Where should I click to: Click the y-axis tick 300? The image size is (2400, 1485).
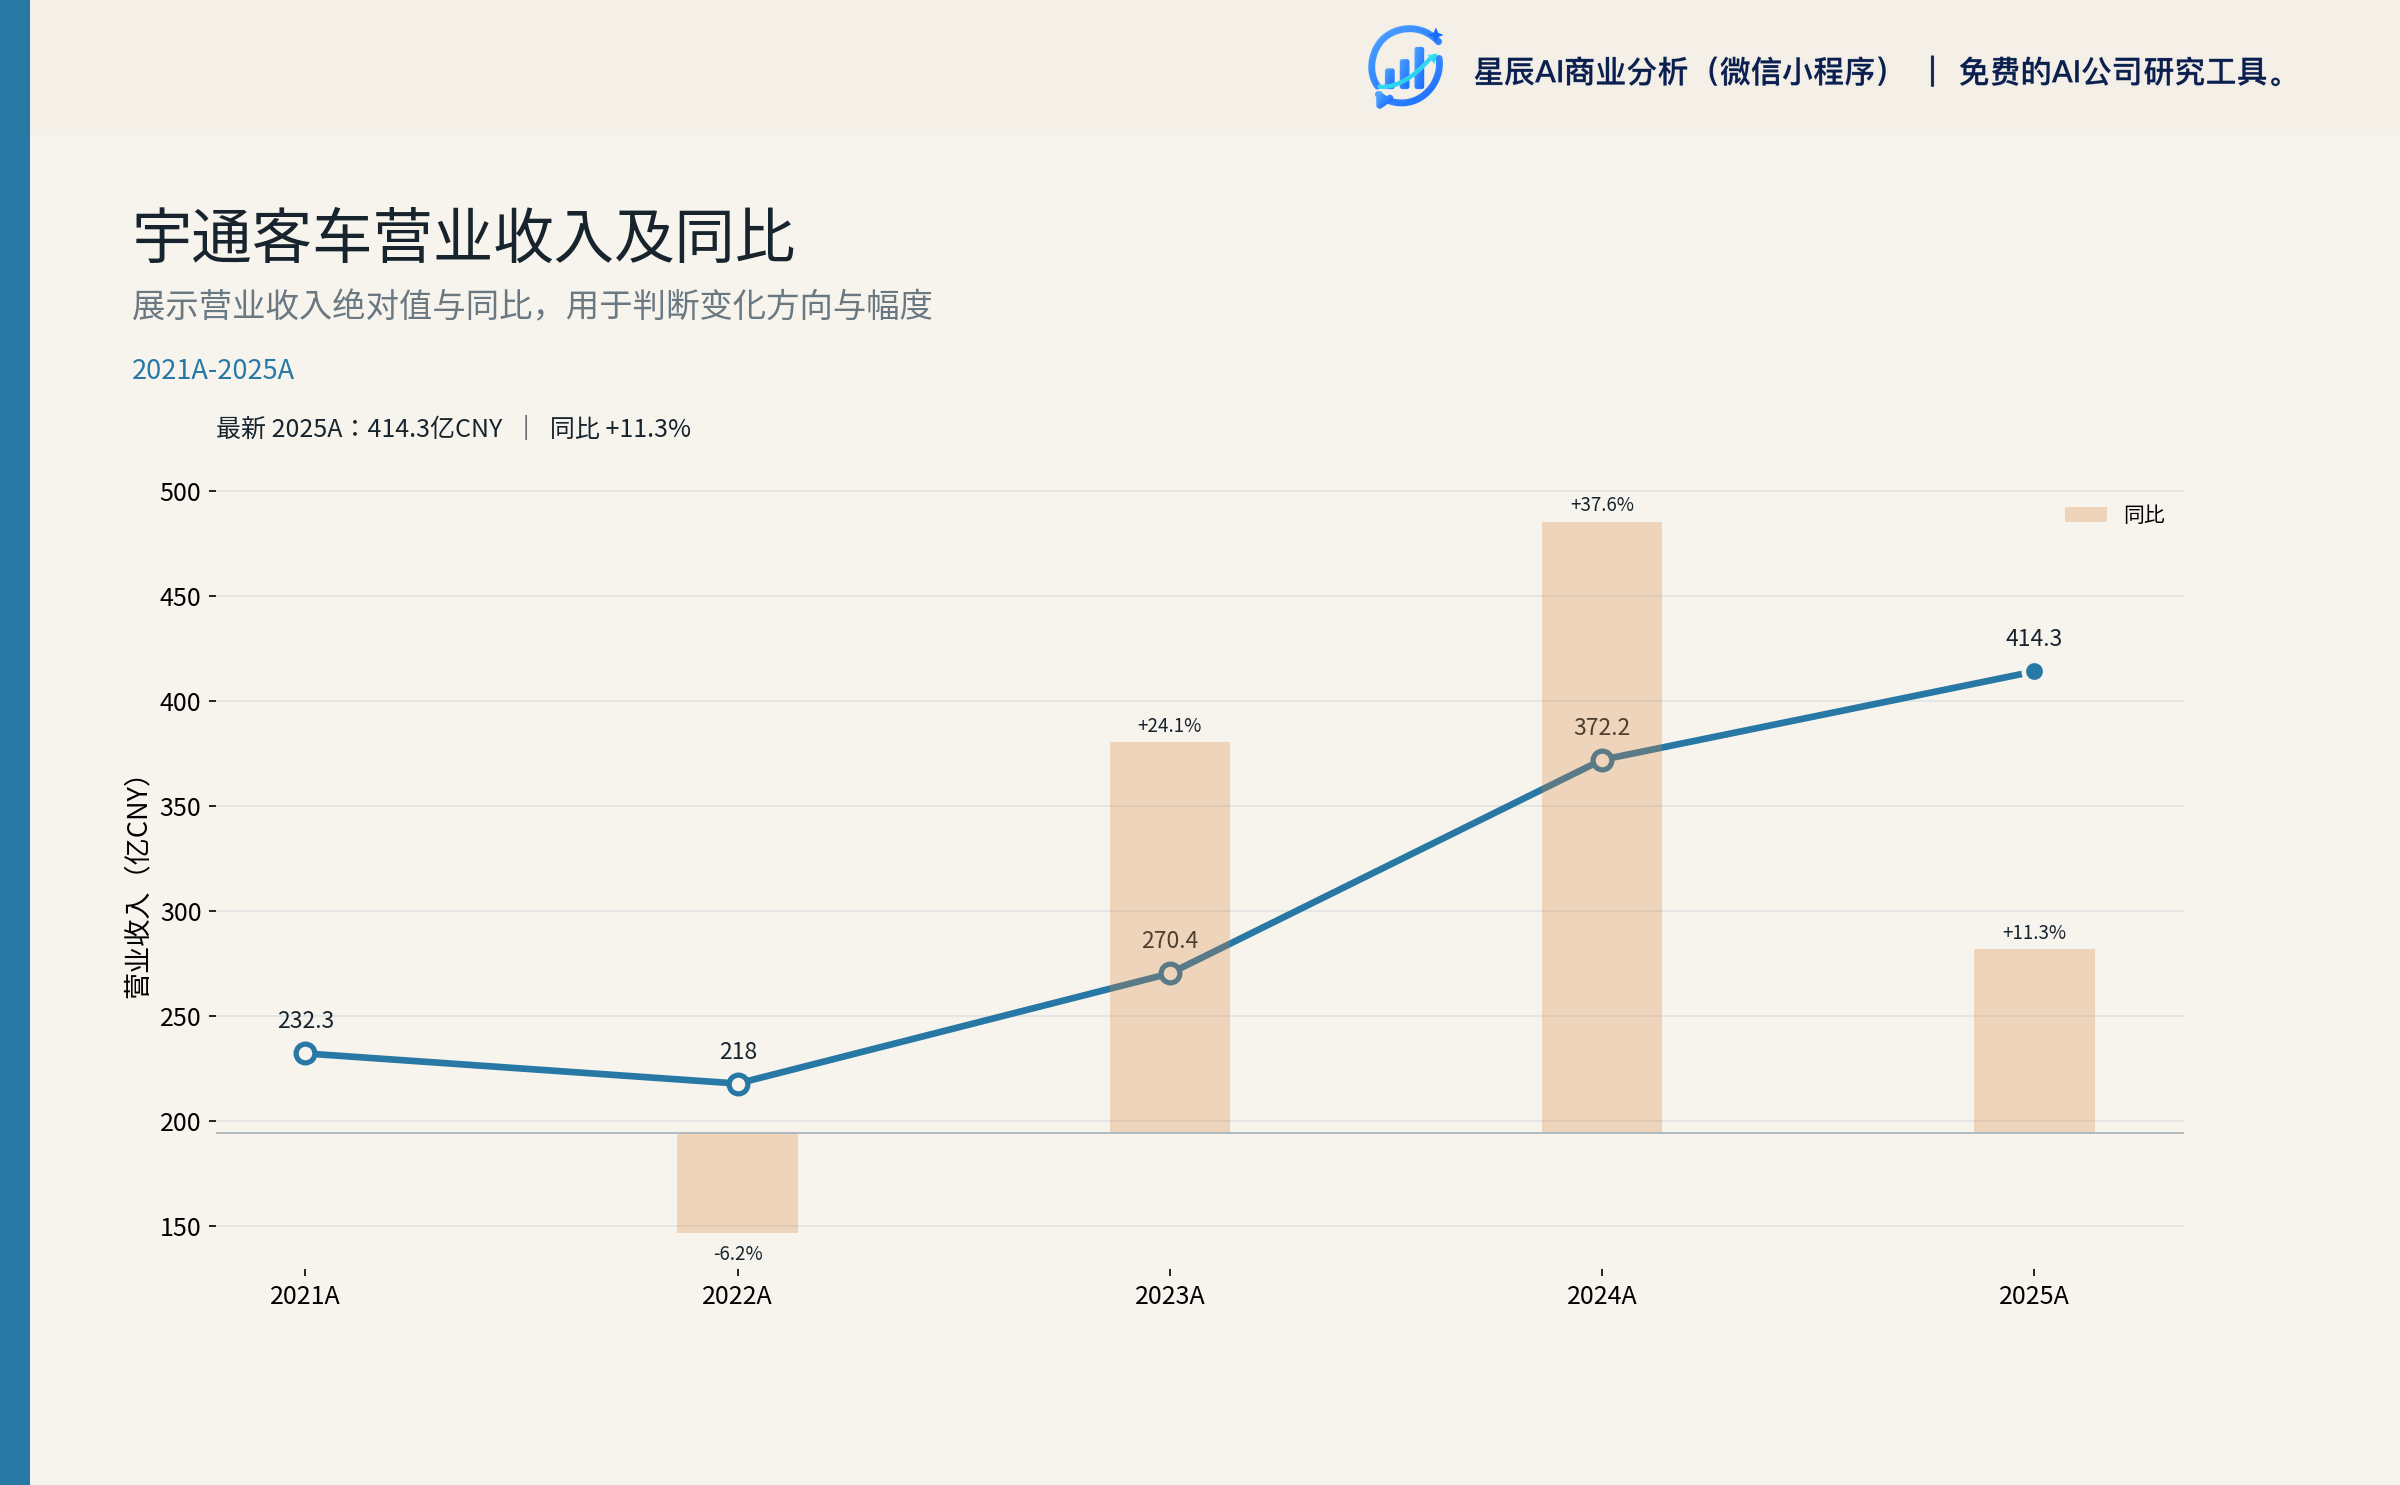coord(181,912)
